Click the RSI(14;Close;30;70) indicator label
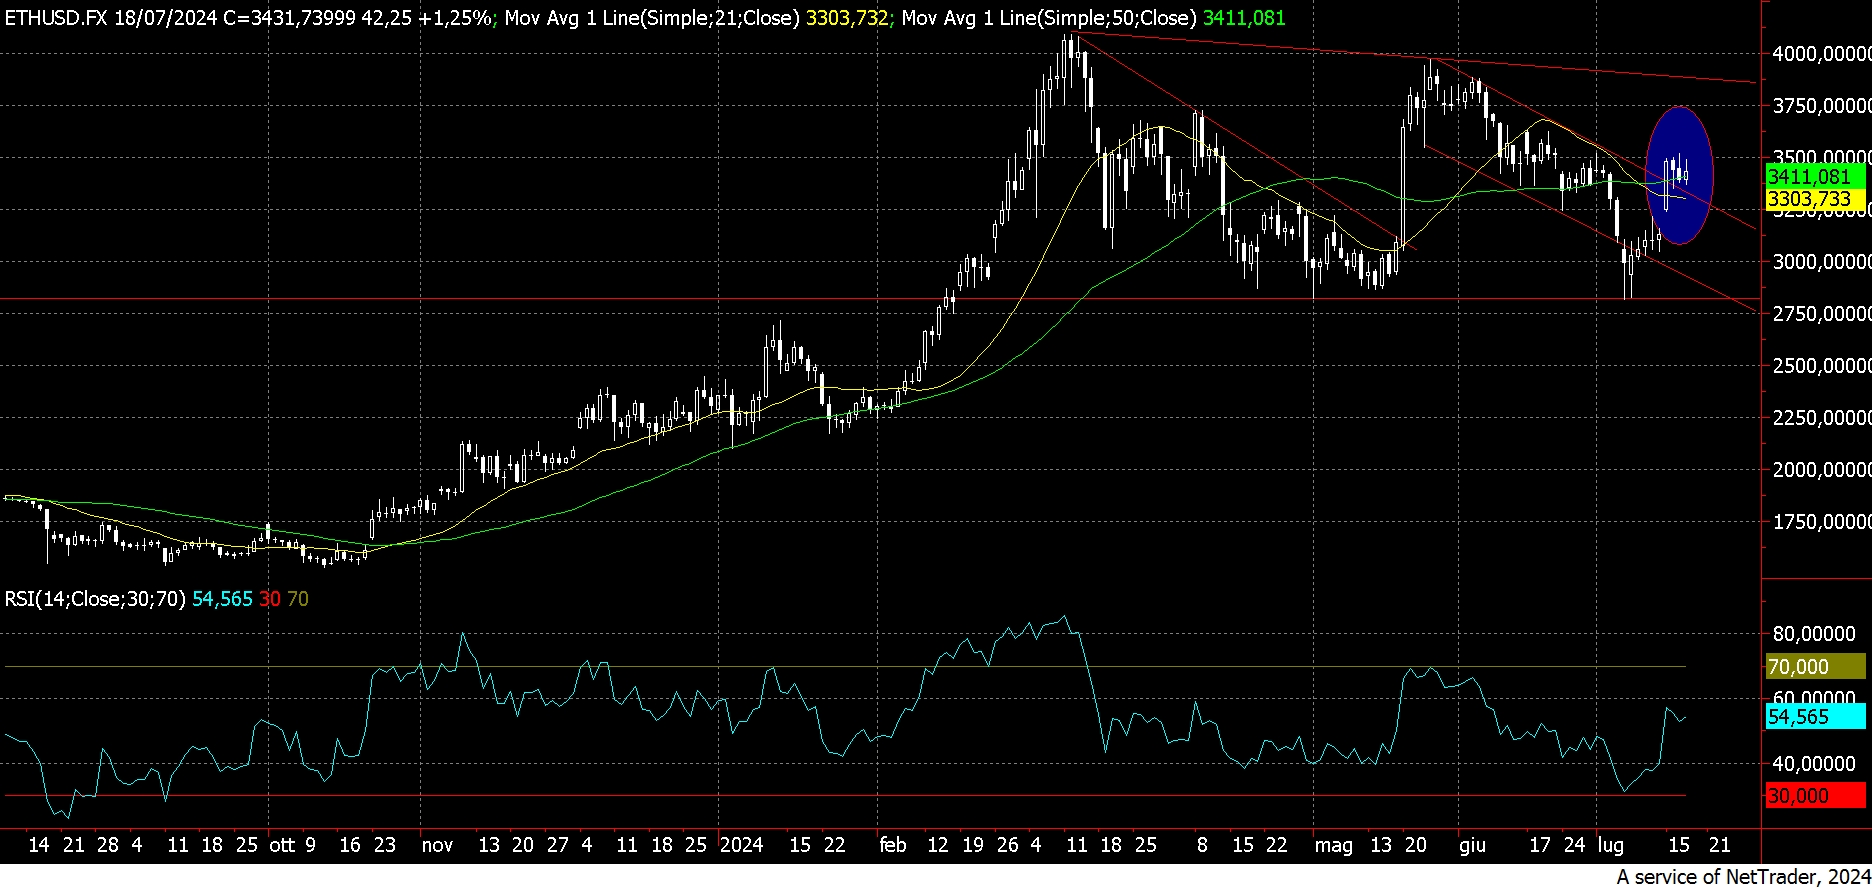Viewport: 1872px width, 888px height. (x=95, y=599)
